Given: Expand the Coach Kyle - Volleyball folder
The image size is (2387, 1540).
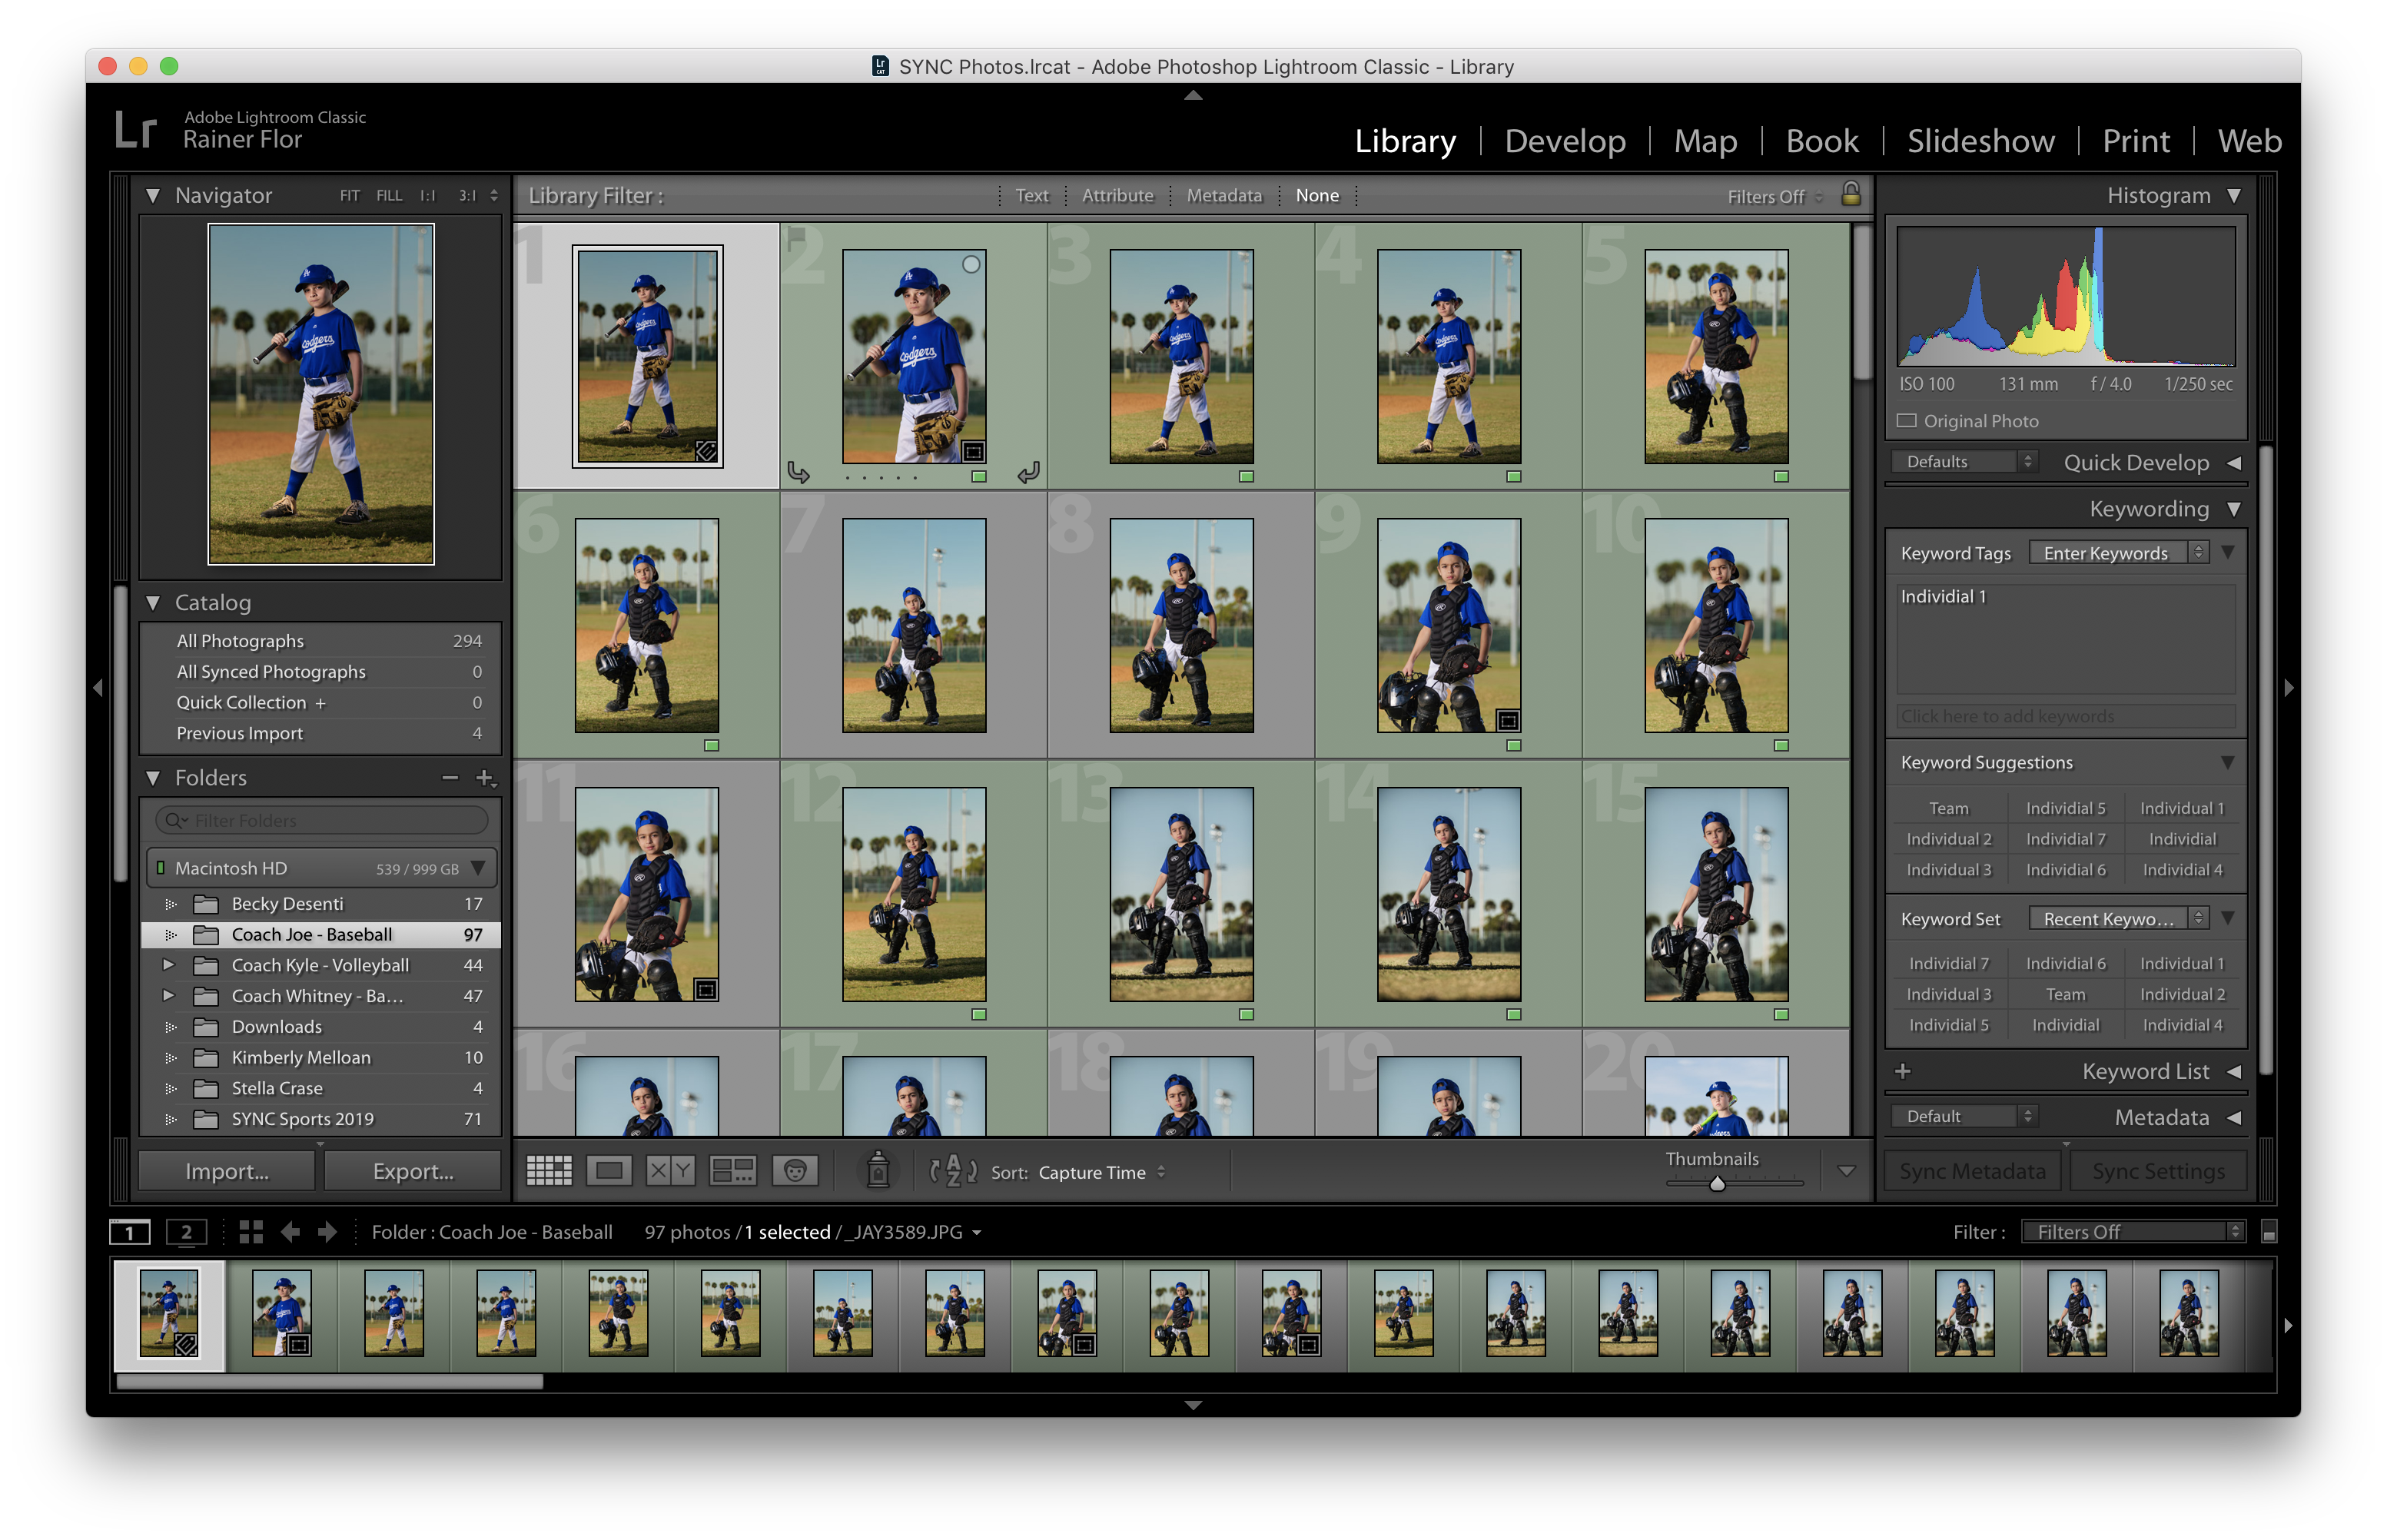Looking at the screenshot, I should coord(168,965).
